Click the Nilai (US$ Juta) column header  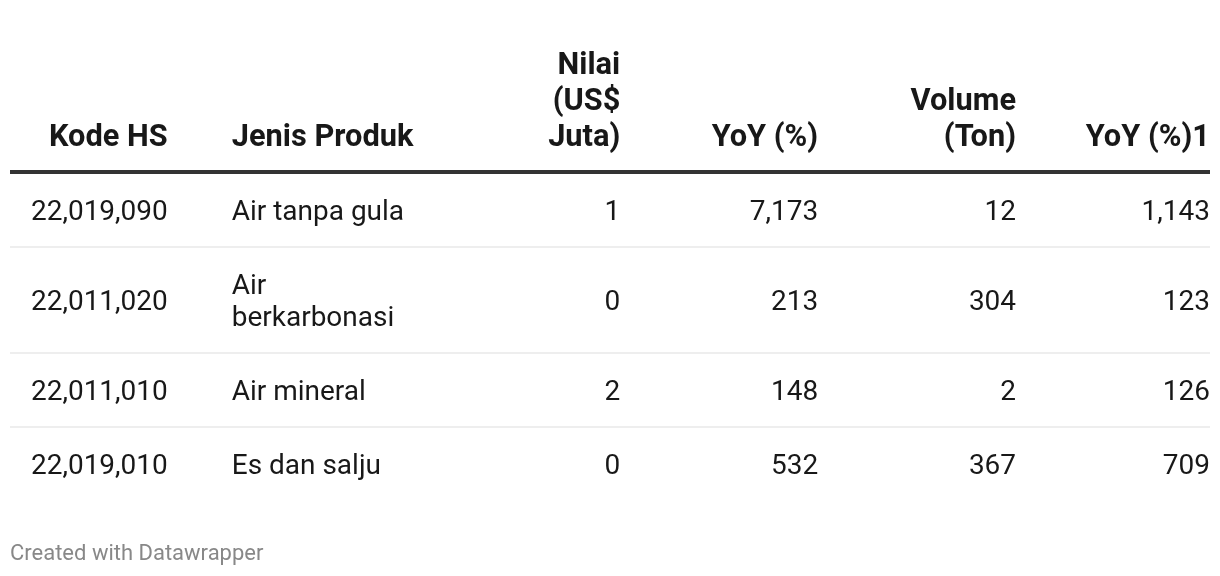coord(585,99)
